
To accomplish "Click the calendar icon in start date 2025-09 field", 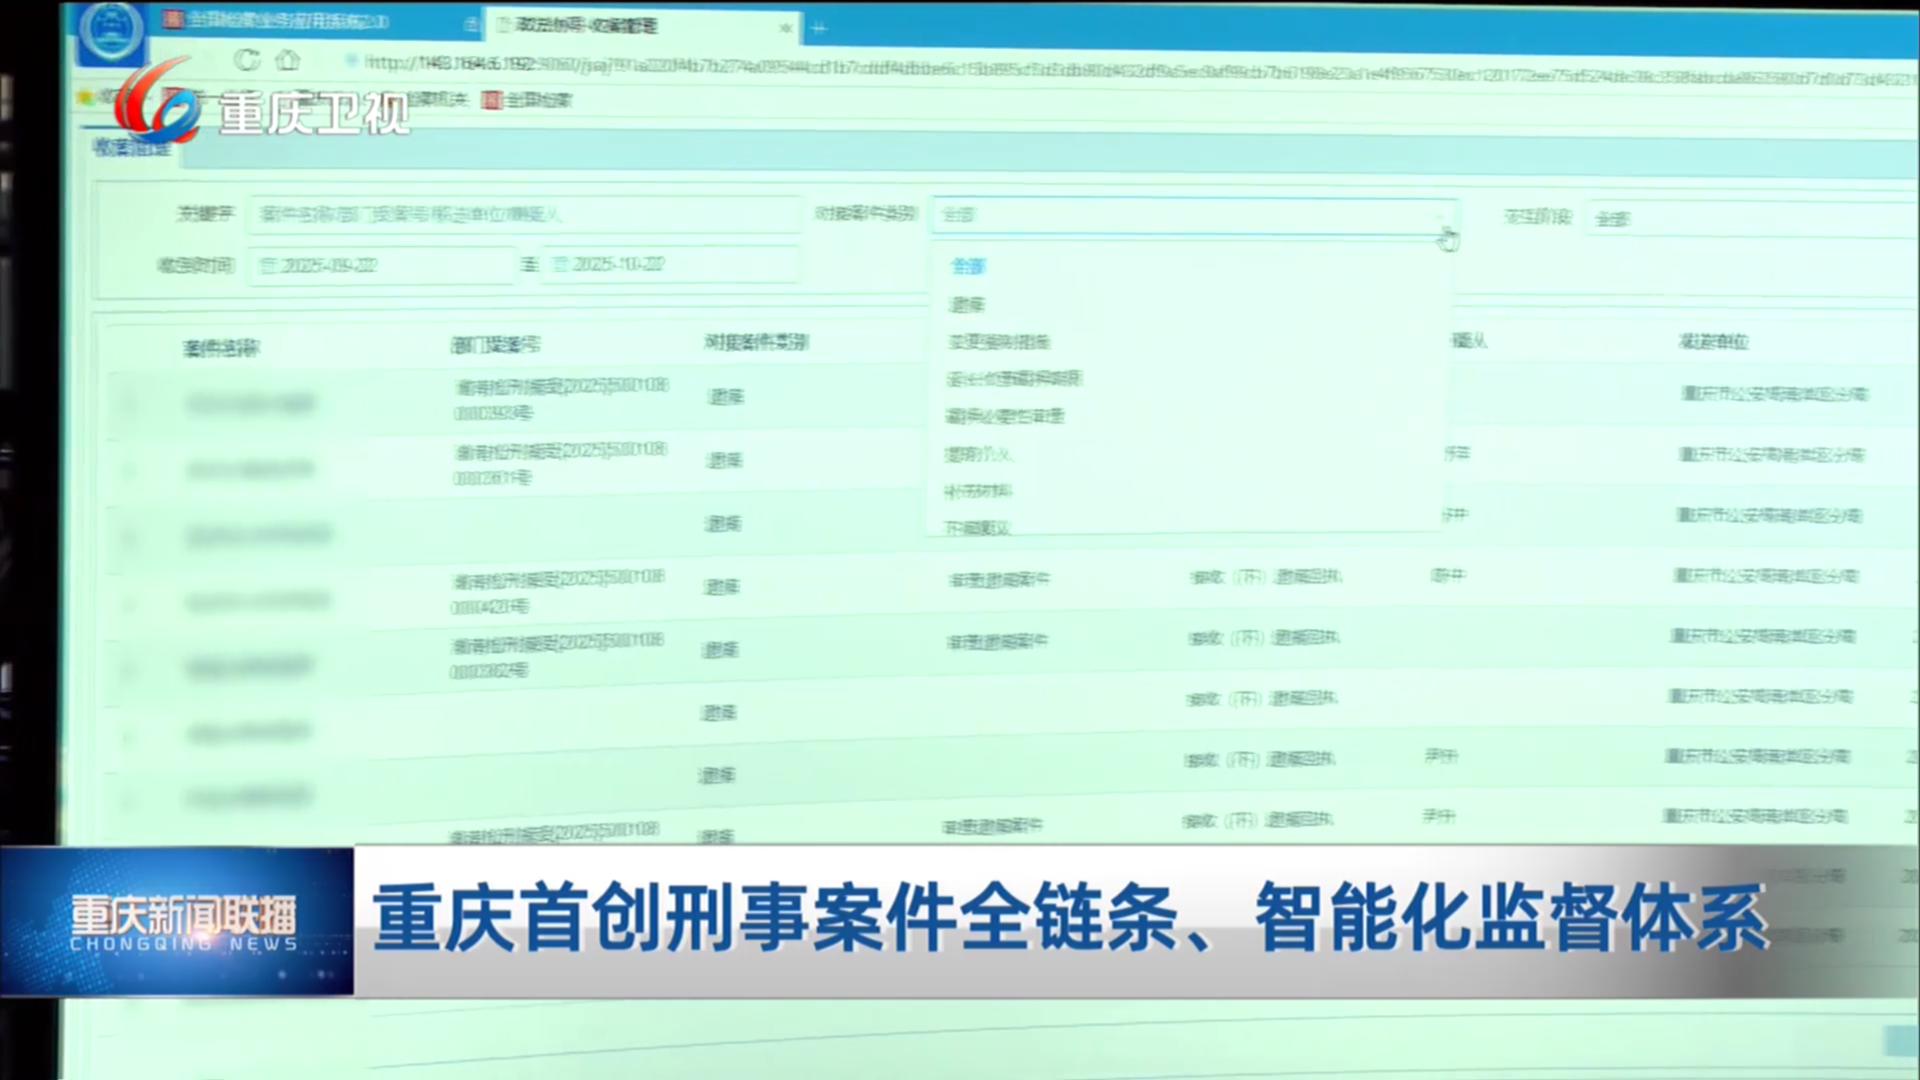I will click(268, 265).
